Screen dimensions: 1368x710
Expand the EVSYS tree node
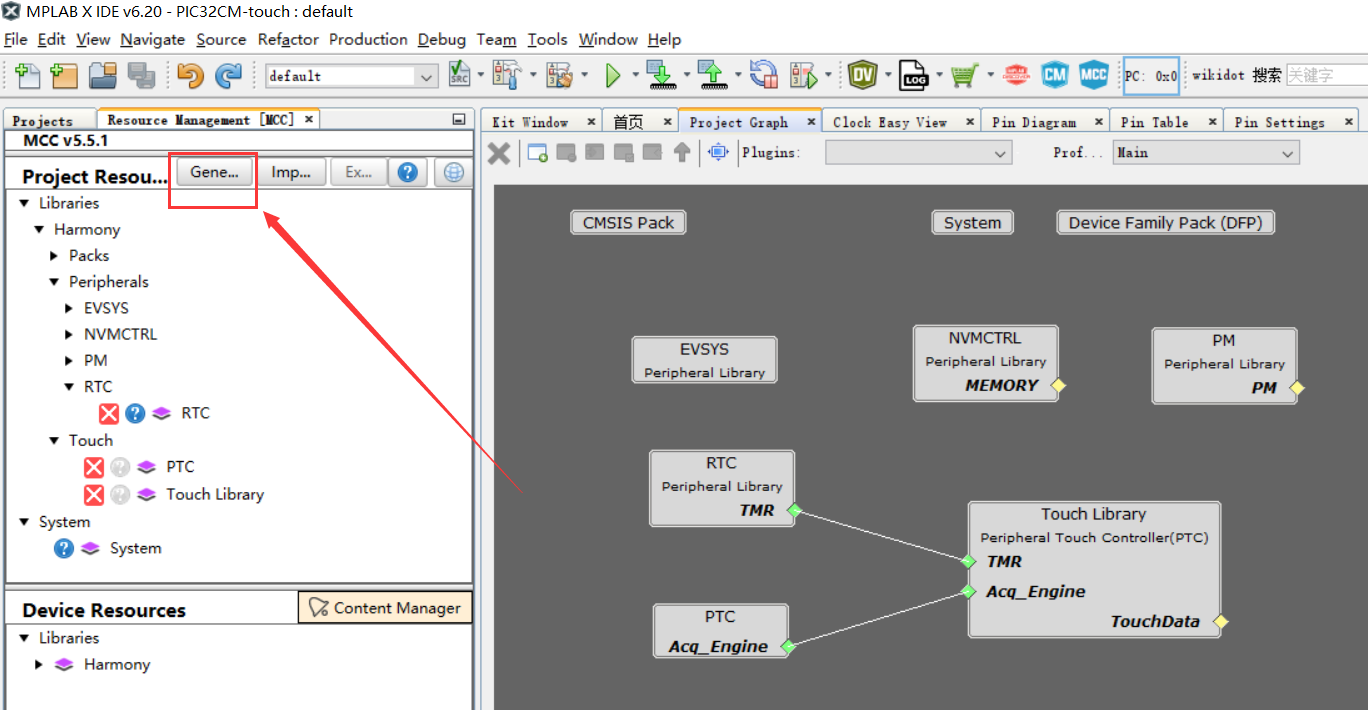click(69, 308)
